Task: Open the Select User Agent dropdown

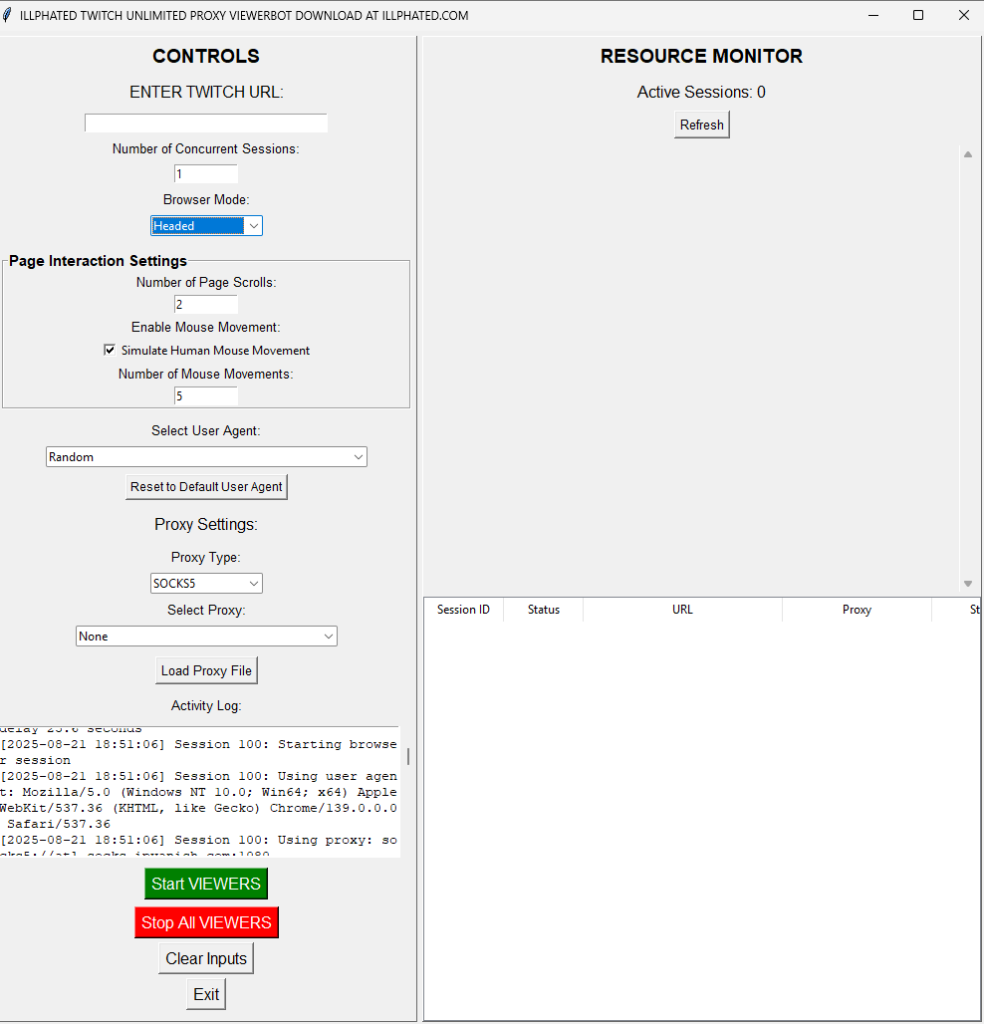Action: 206,456
